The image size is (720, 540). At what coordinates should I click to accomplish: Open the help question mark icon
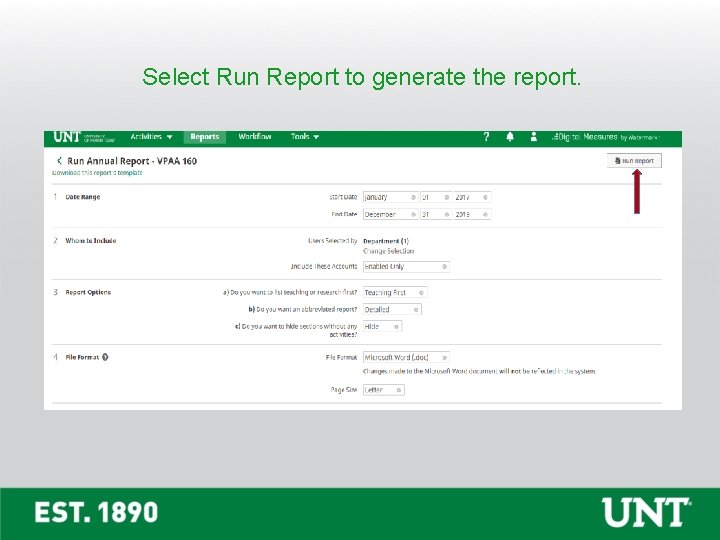pyautogui.click(x=486, y=137)
